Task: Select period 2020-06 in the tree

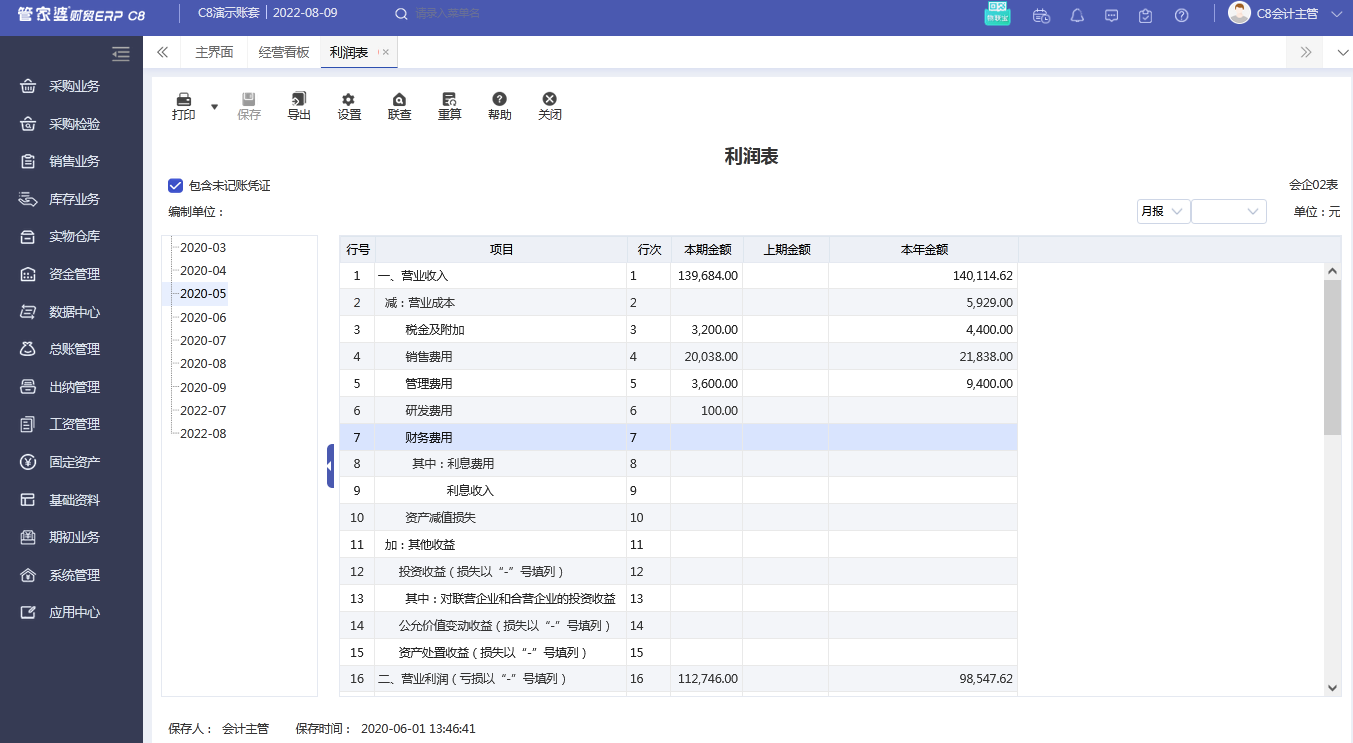Action: pos(203,317)
